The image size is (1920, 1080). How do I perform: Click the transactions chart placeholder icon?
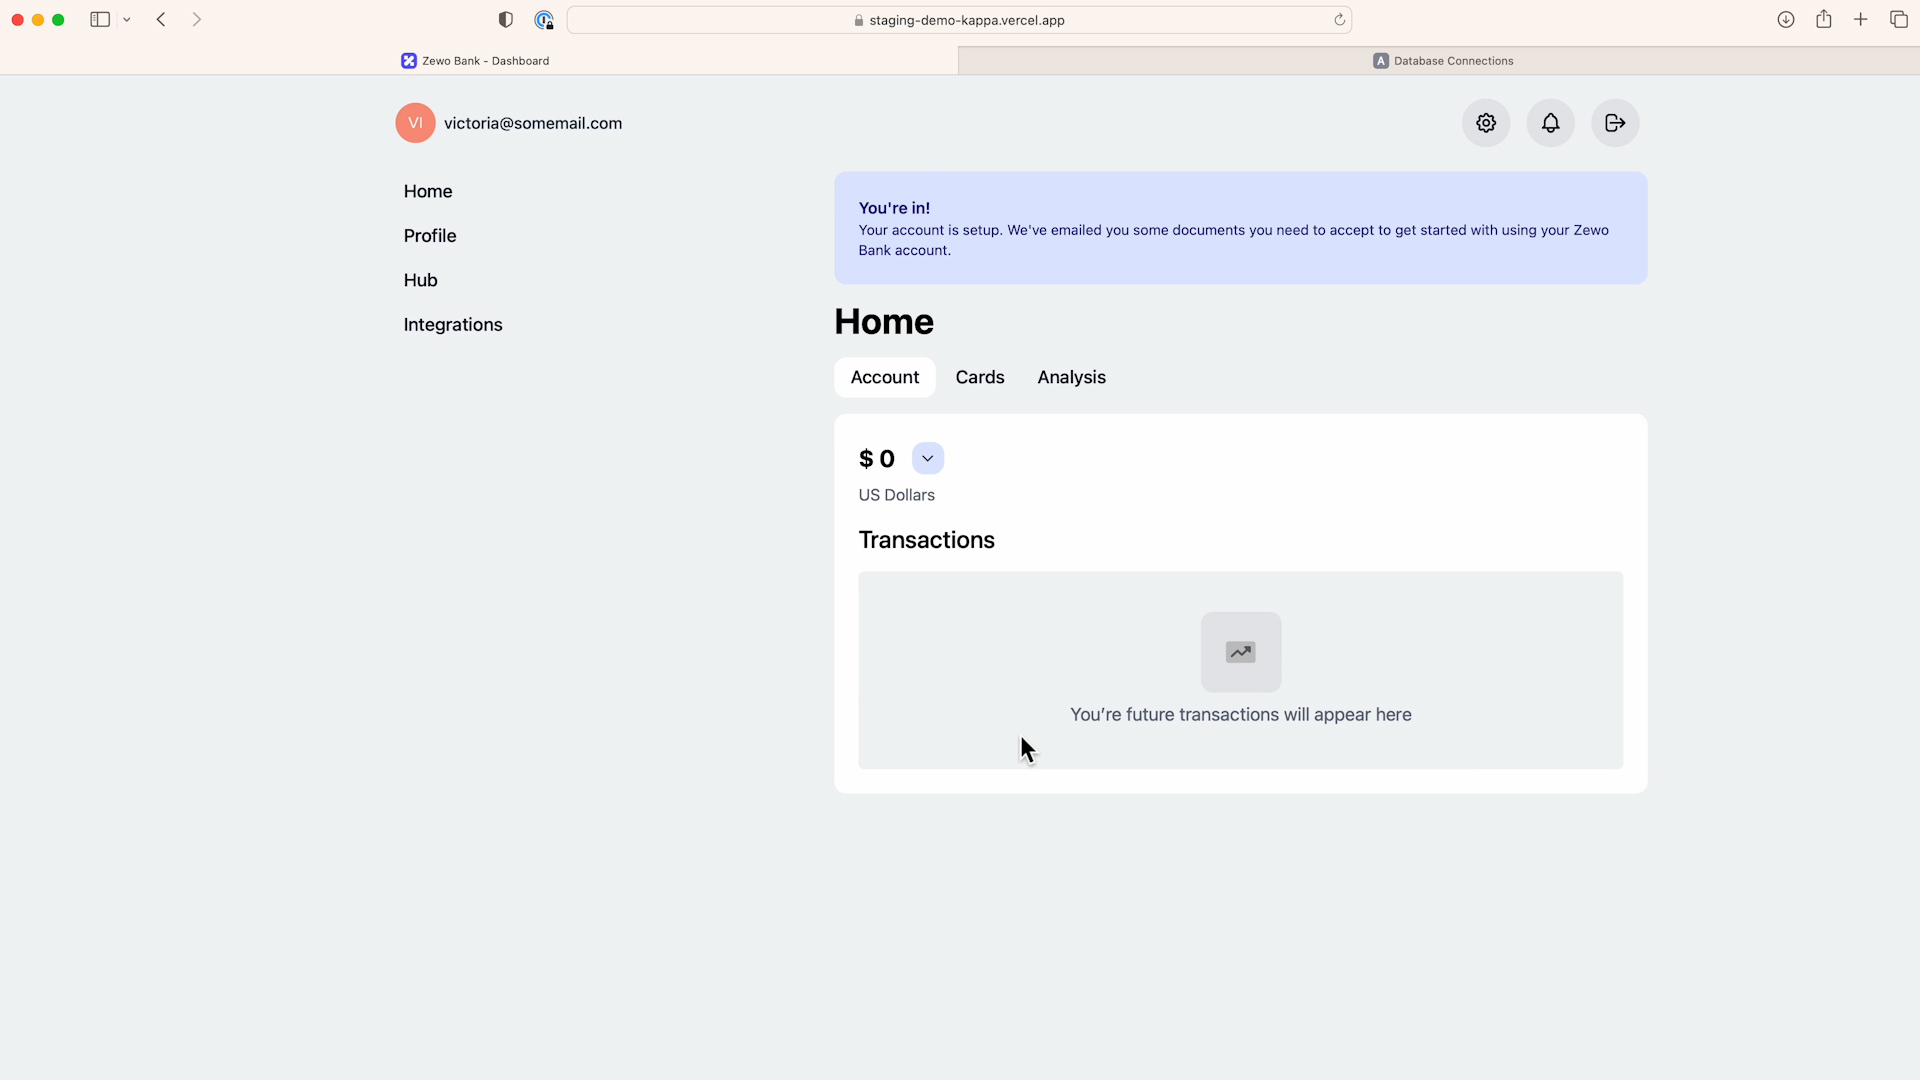click(1240, 652)
